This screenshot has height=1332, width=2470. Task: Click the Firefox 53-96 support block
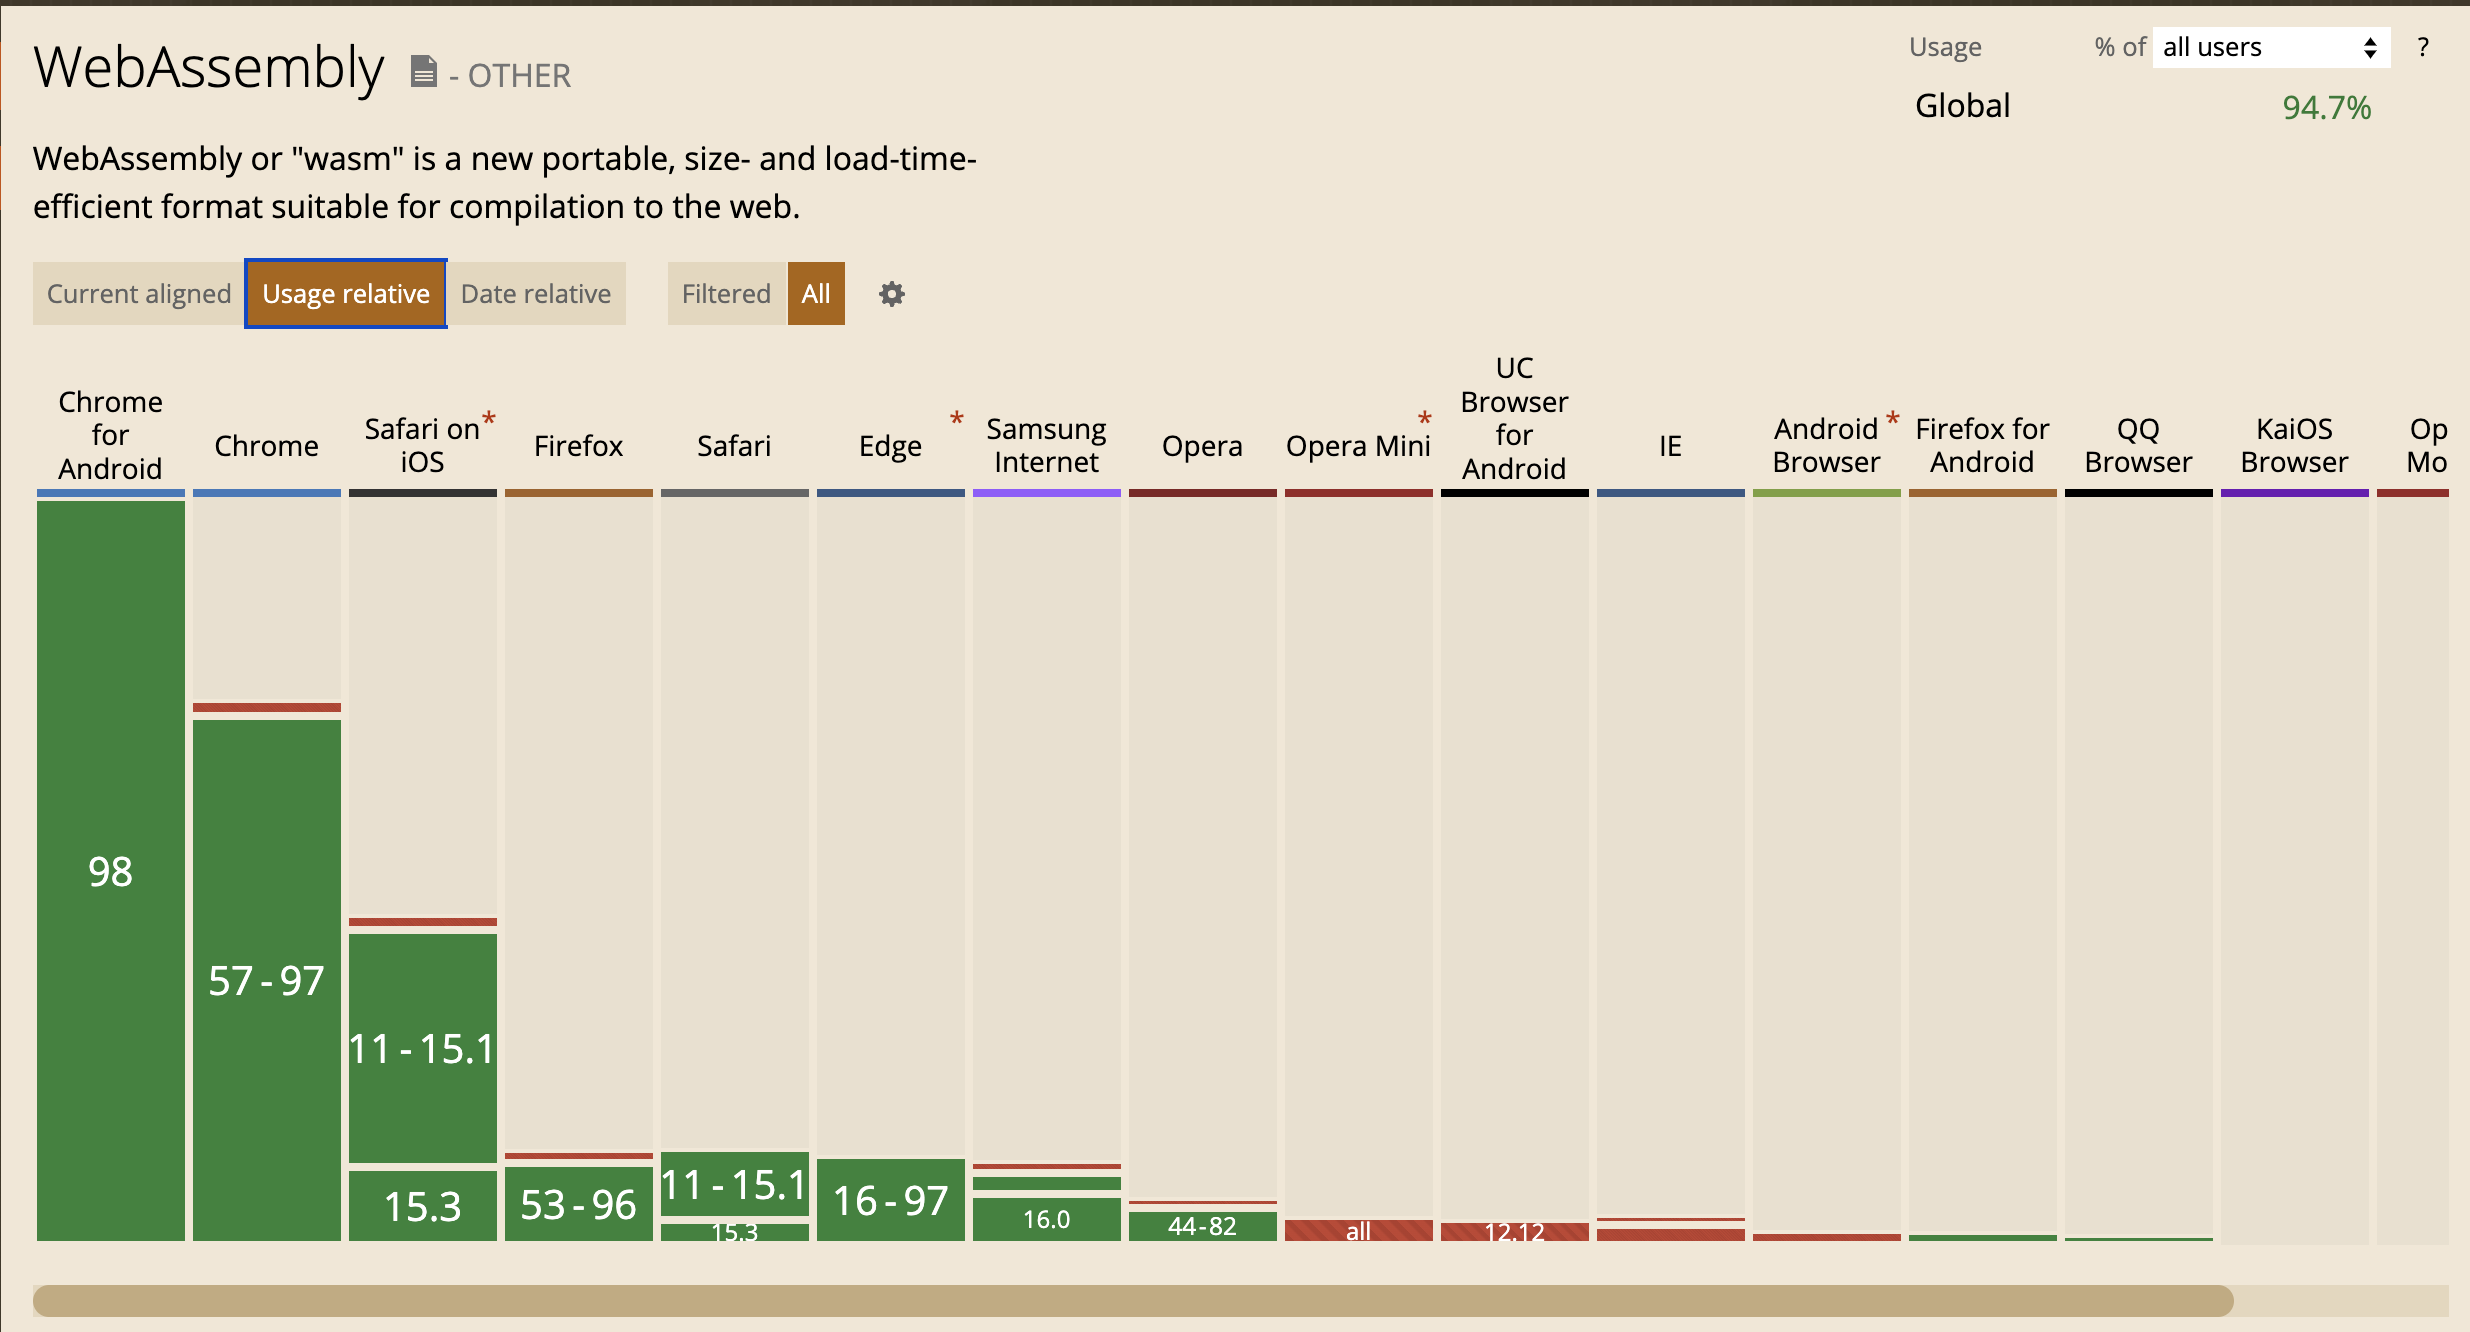point(579,1204)
